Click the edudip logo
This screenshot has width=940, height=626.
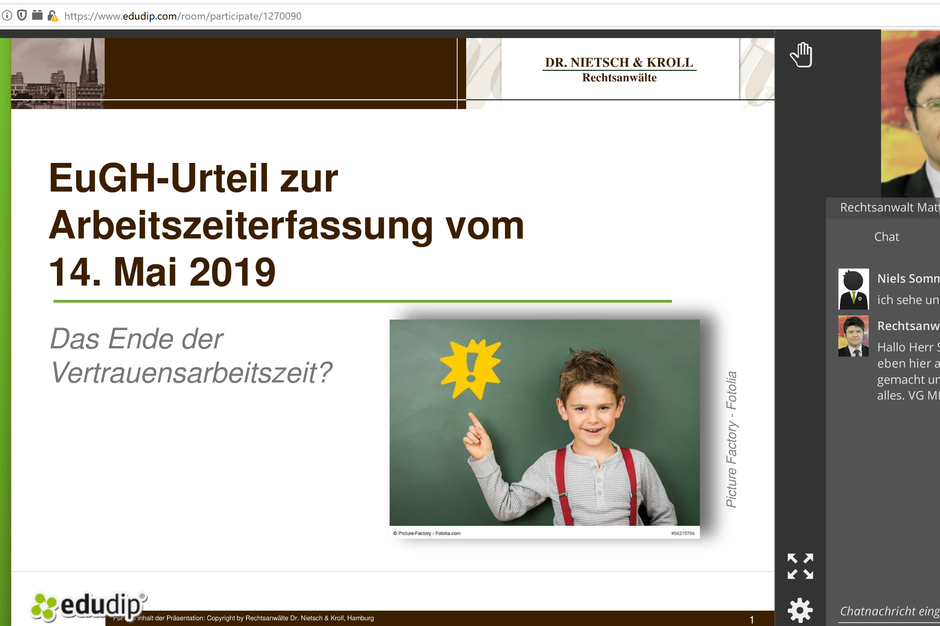point(88,605)
